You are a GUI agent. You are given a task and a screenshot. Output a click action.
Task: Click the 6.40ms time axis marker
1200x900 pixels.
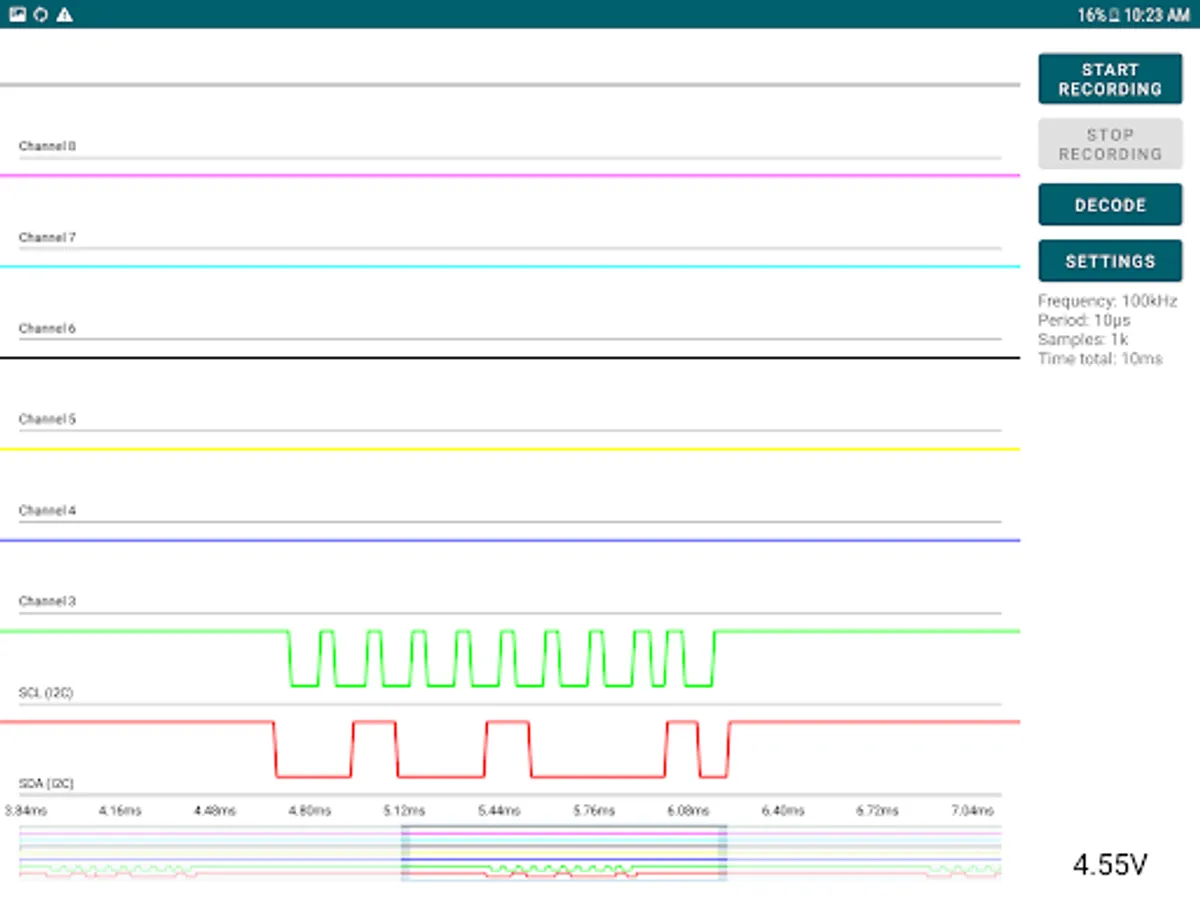pyautogui.click(x=781, y=811)
